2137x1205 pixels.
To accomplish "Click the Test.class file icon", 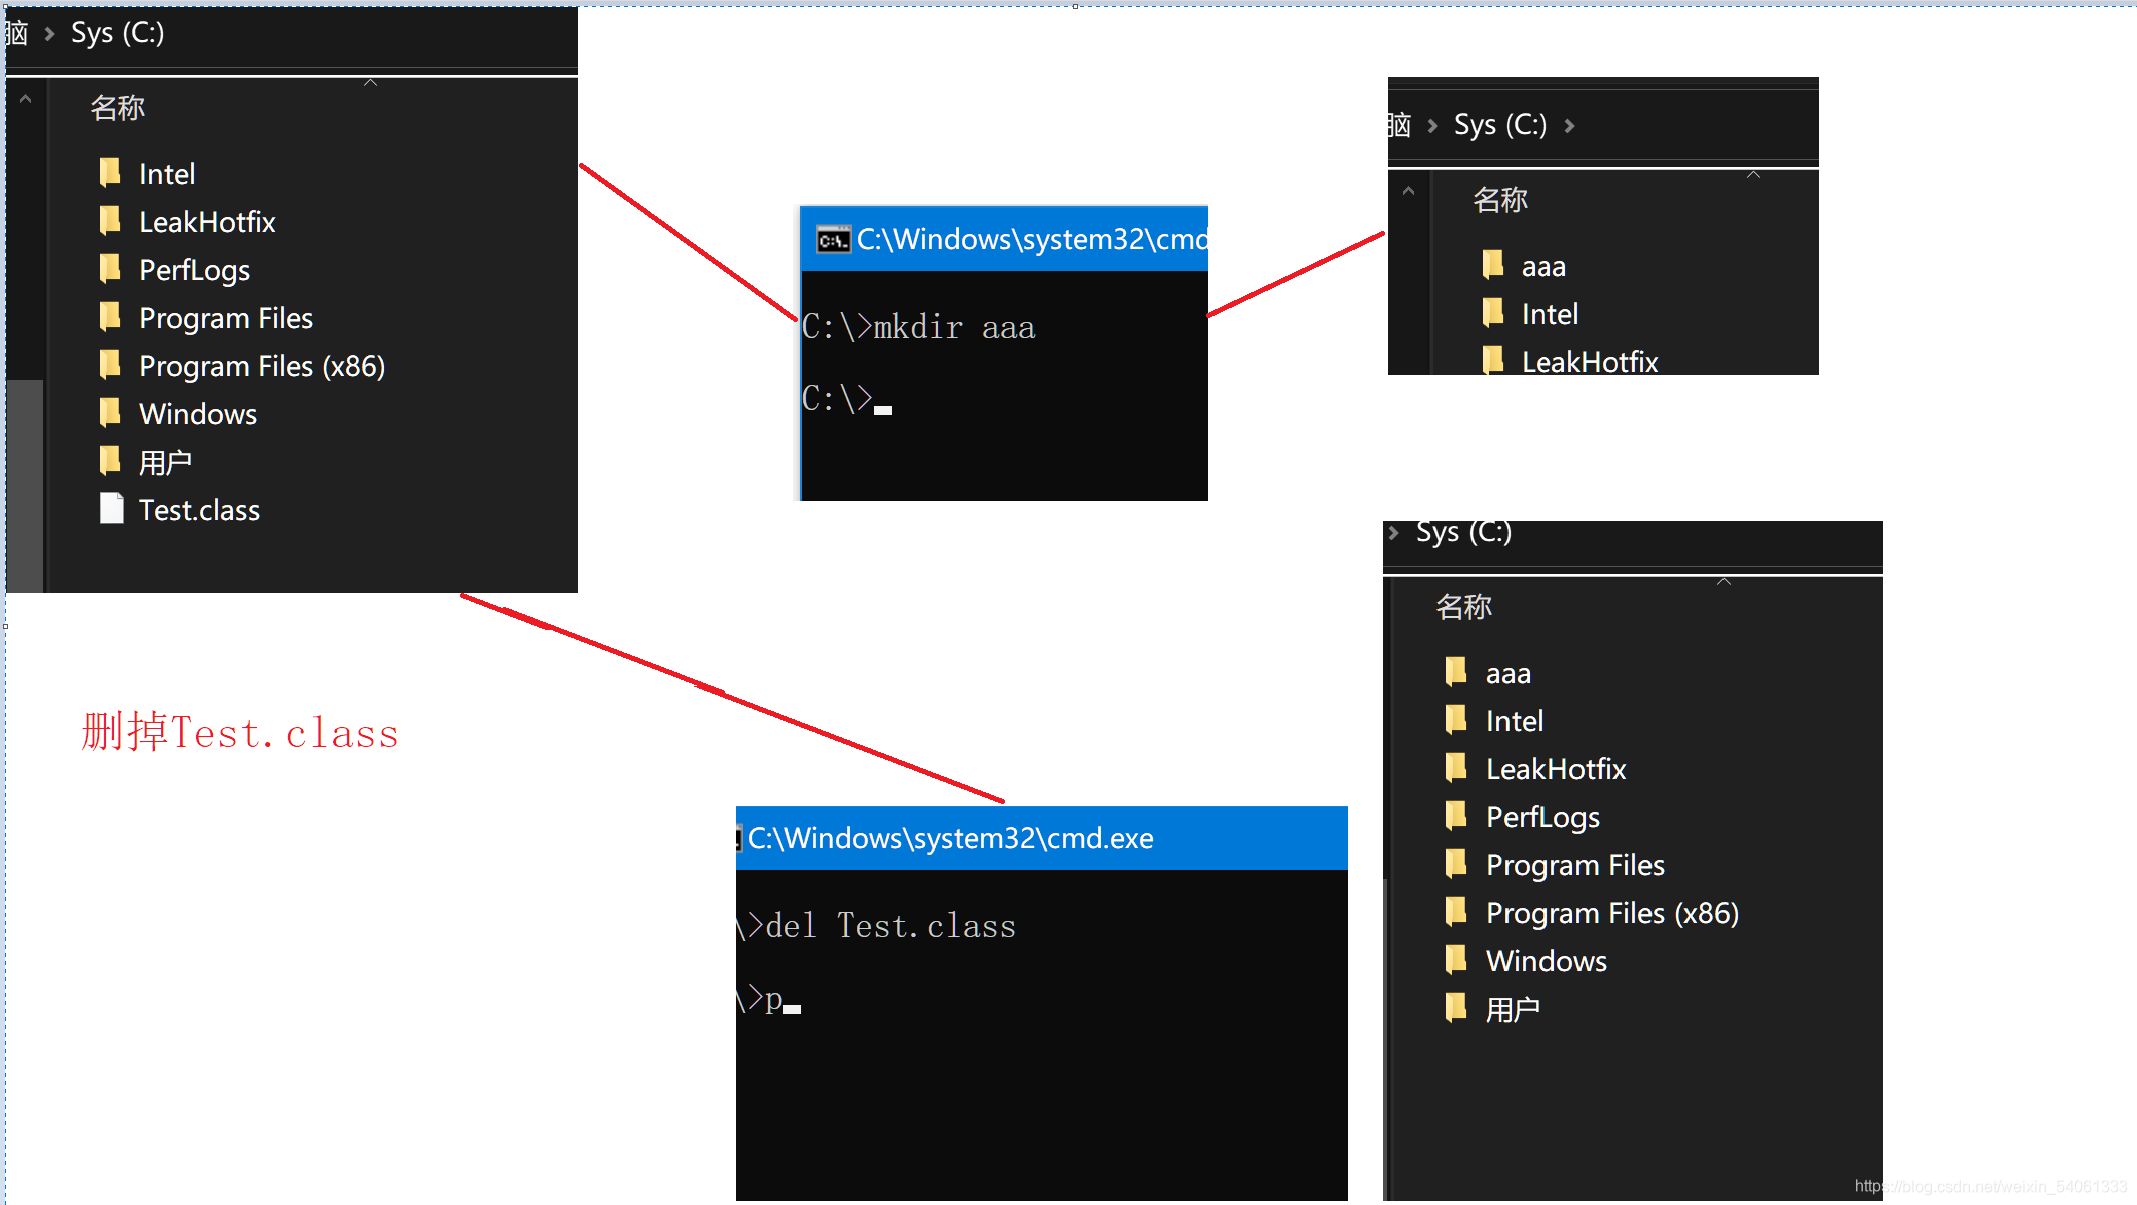I will [x=112, y=509].
